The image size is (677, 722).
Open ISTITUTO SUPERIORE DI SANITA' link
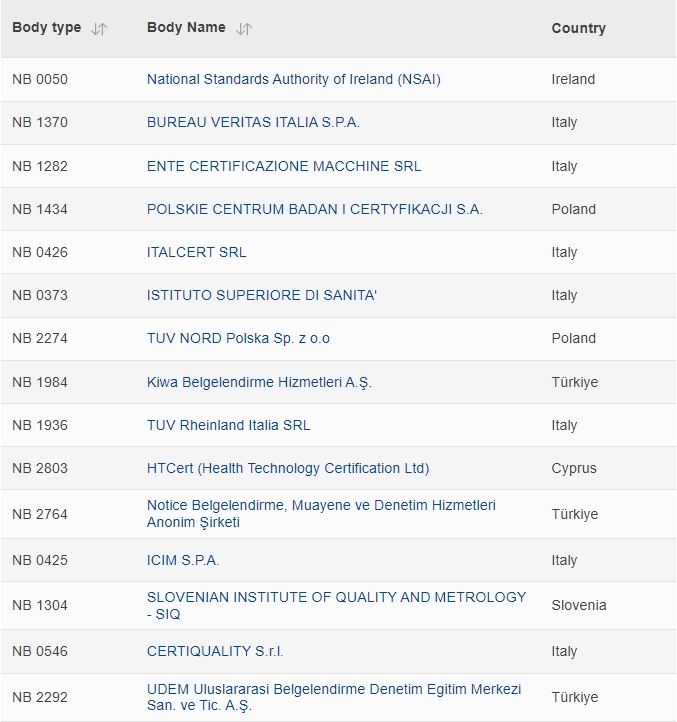click(262, 295)
